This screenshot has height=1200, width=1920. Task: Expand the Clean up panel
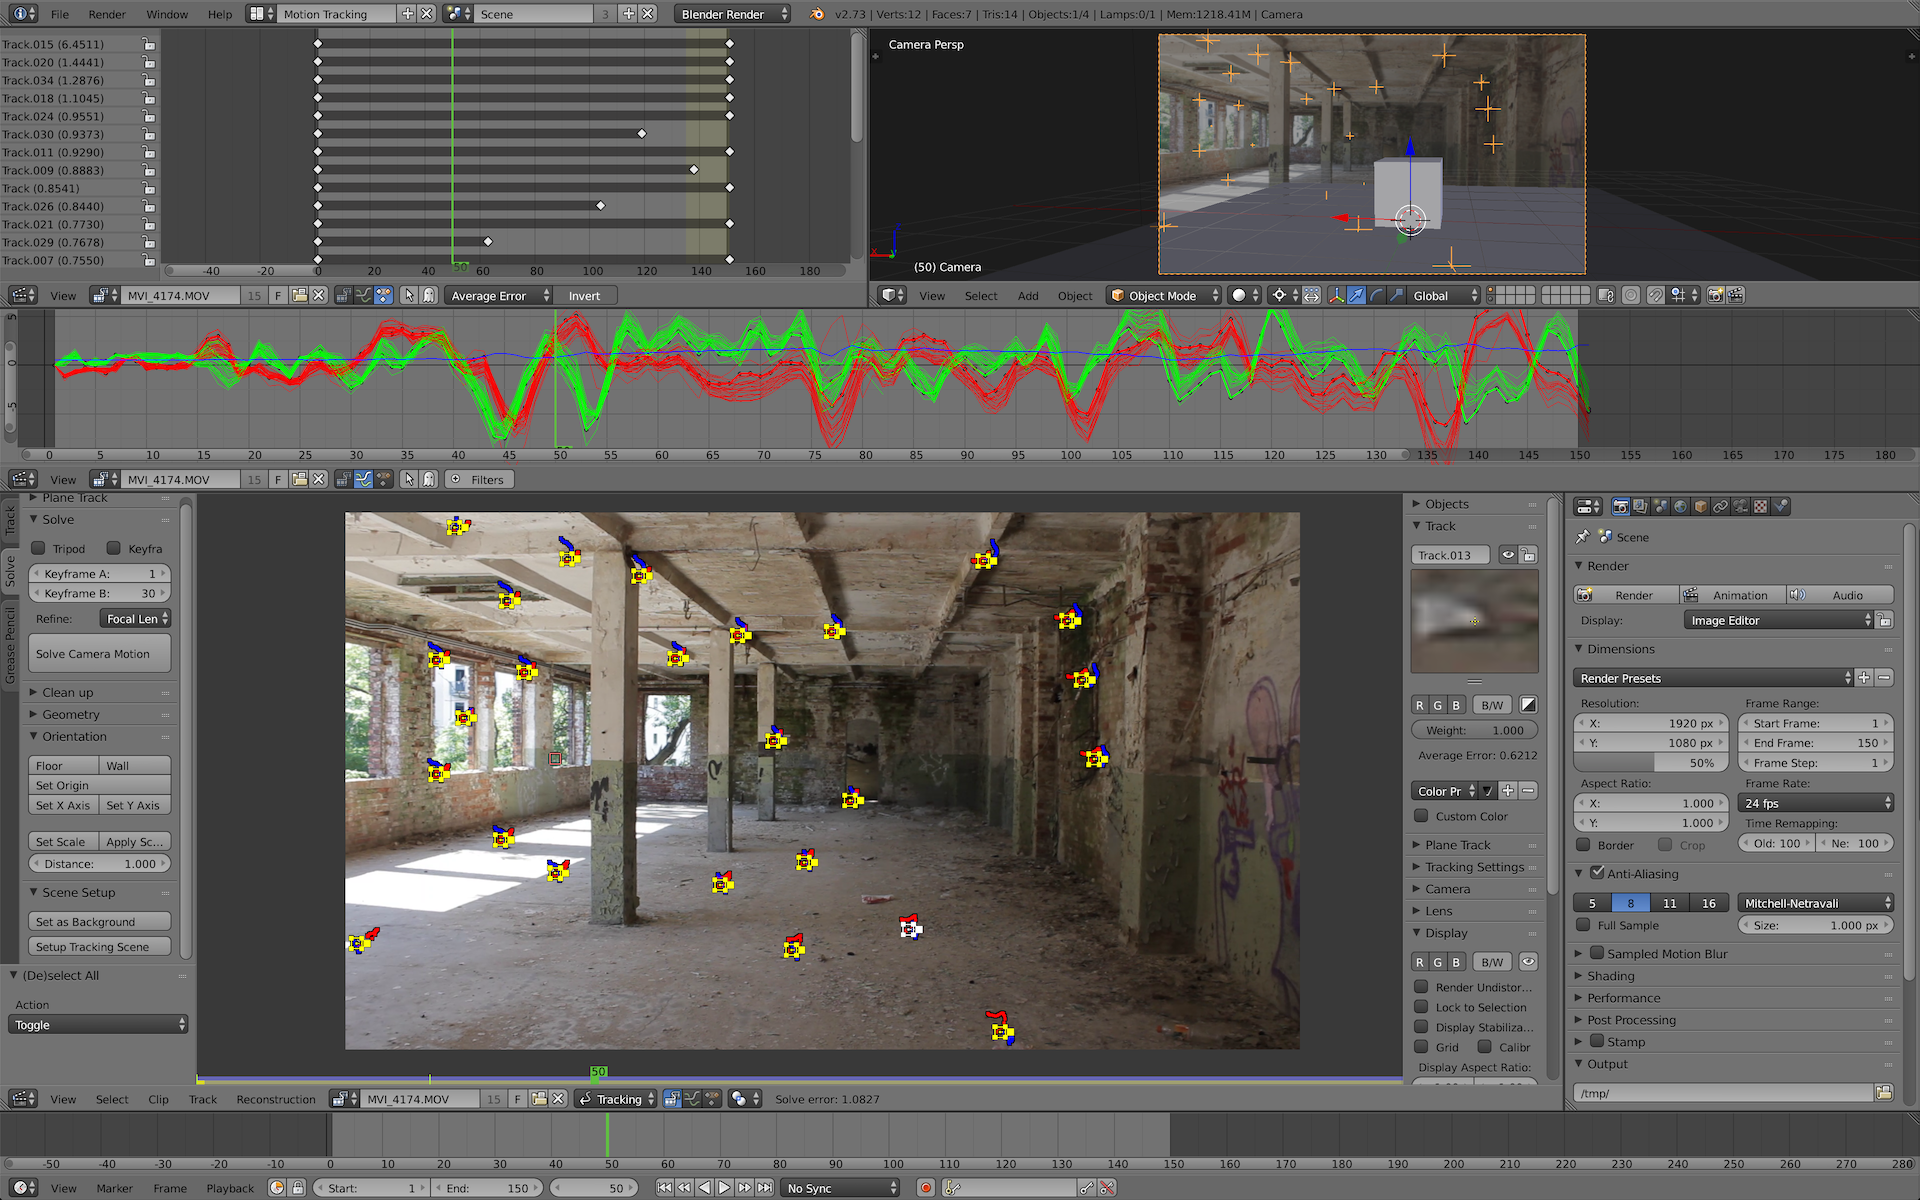pyautogui.click(x=67, y=692)
